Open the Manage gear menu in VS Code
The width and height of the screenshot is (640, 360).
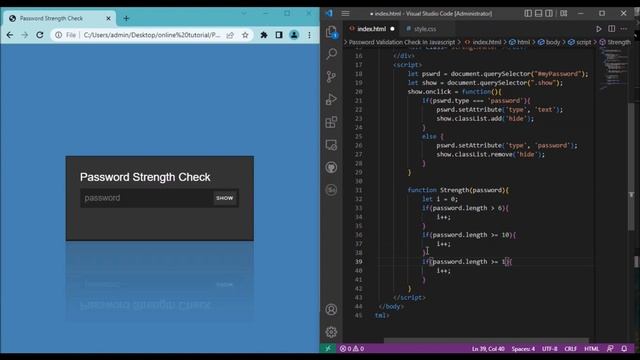(x=331, y=332)
